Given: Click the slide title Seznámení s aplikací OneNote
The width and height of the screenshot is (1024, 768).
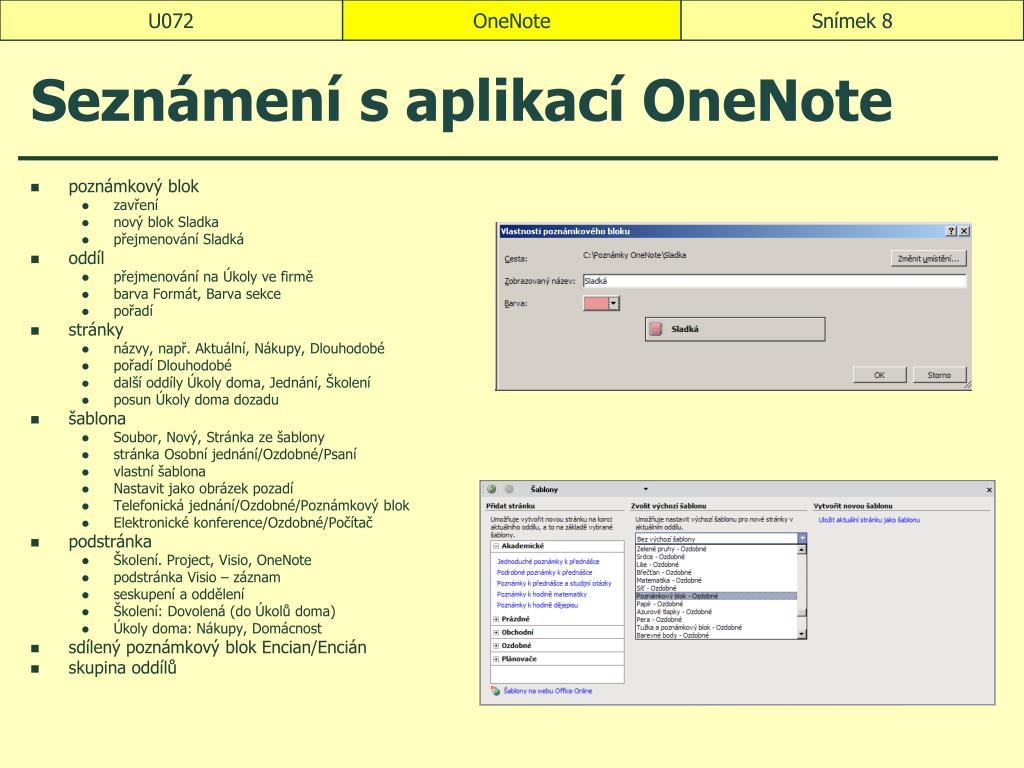Looking at the screenshot, I should click(x=461, y=101).
